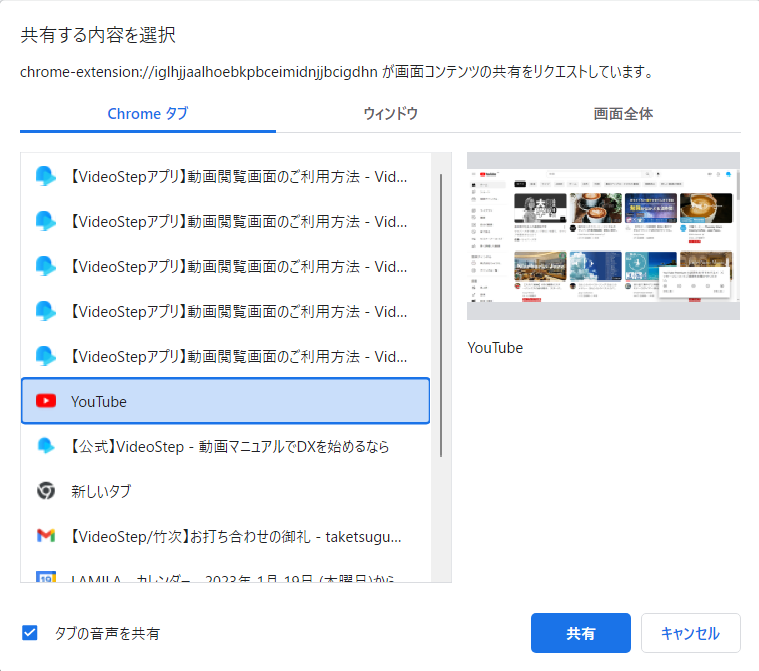Click the Chrome icon beside 新しいタブ
The width and height of the screenshot is (759, 671).
(46, 491)
